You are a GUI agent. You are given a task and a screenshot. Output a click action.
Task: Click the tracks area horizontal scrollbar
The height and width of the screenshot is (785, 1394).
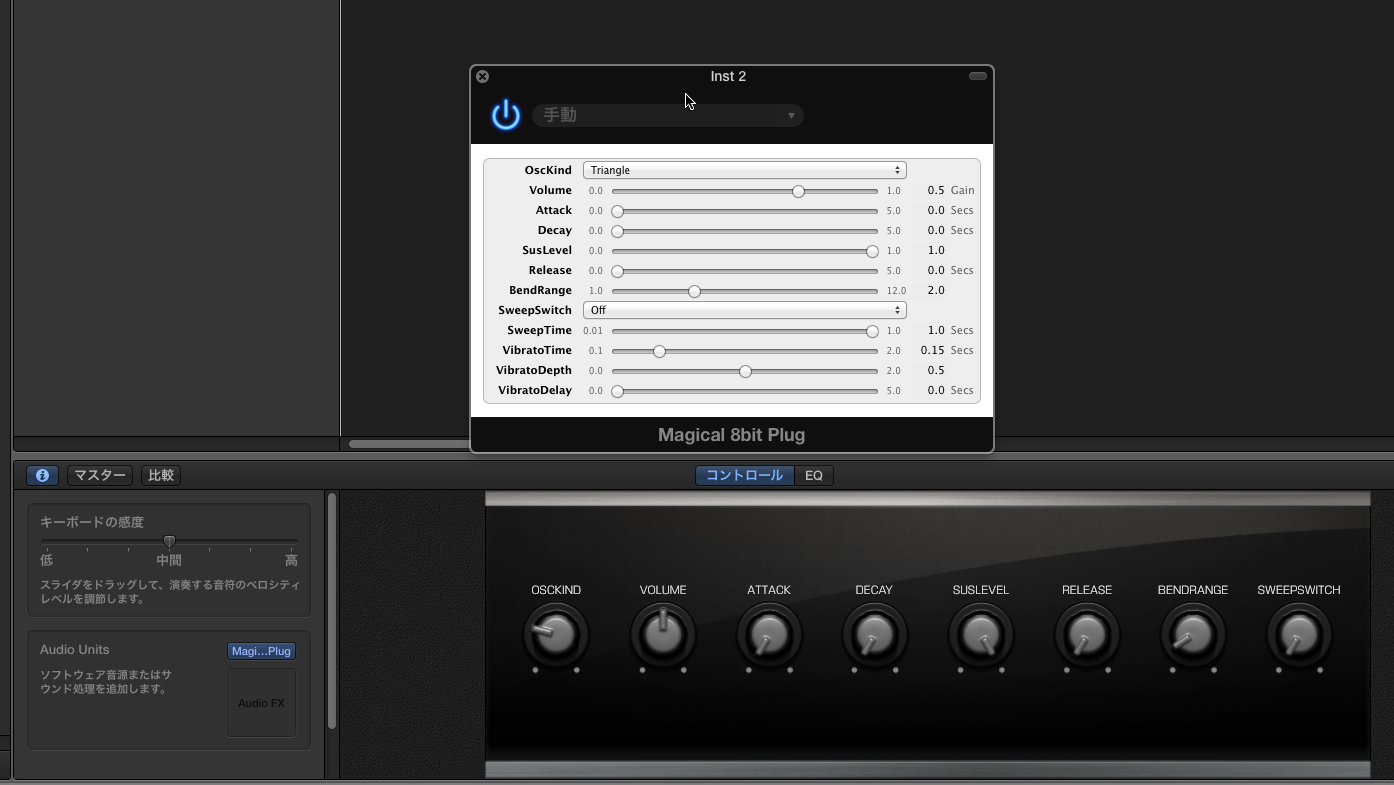(x=409, y=444)
